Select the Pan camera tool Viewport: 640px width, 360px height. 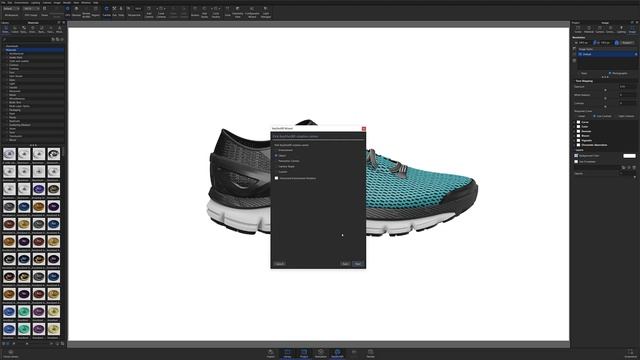point(114,11)
